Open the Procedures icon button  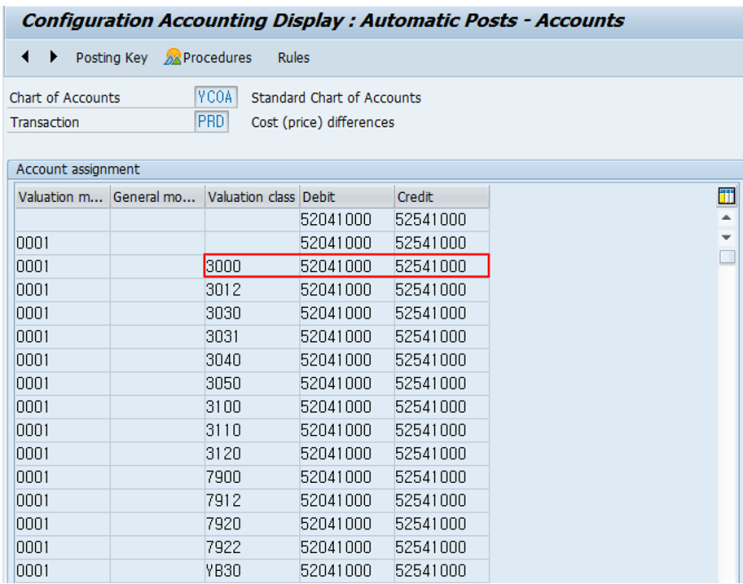(x=208, y=57)
